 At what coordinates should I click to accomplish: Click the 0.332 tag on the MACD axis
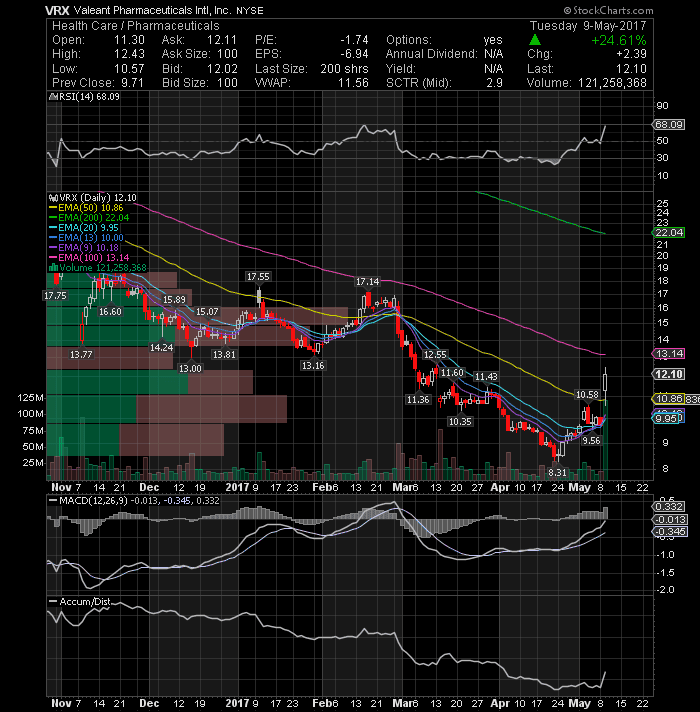(x=670, y=507)
